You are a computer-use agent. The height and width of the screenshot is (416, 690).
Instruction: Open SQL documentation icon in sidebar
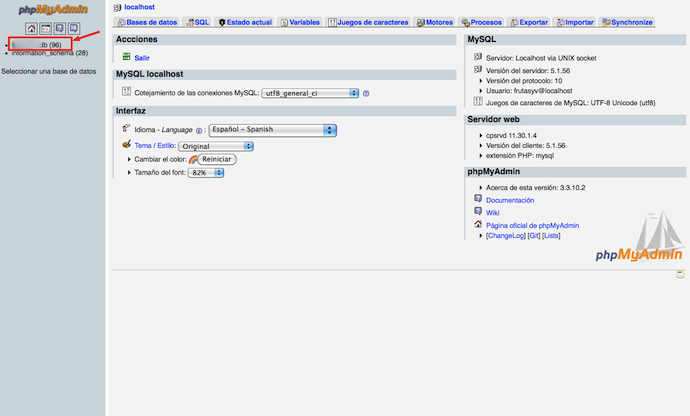[x=74, y=29]
